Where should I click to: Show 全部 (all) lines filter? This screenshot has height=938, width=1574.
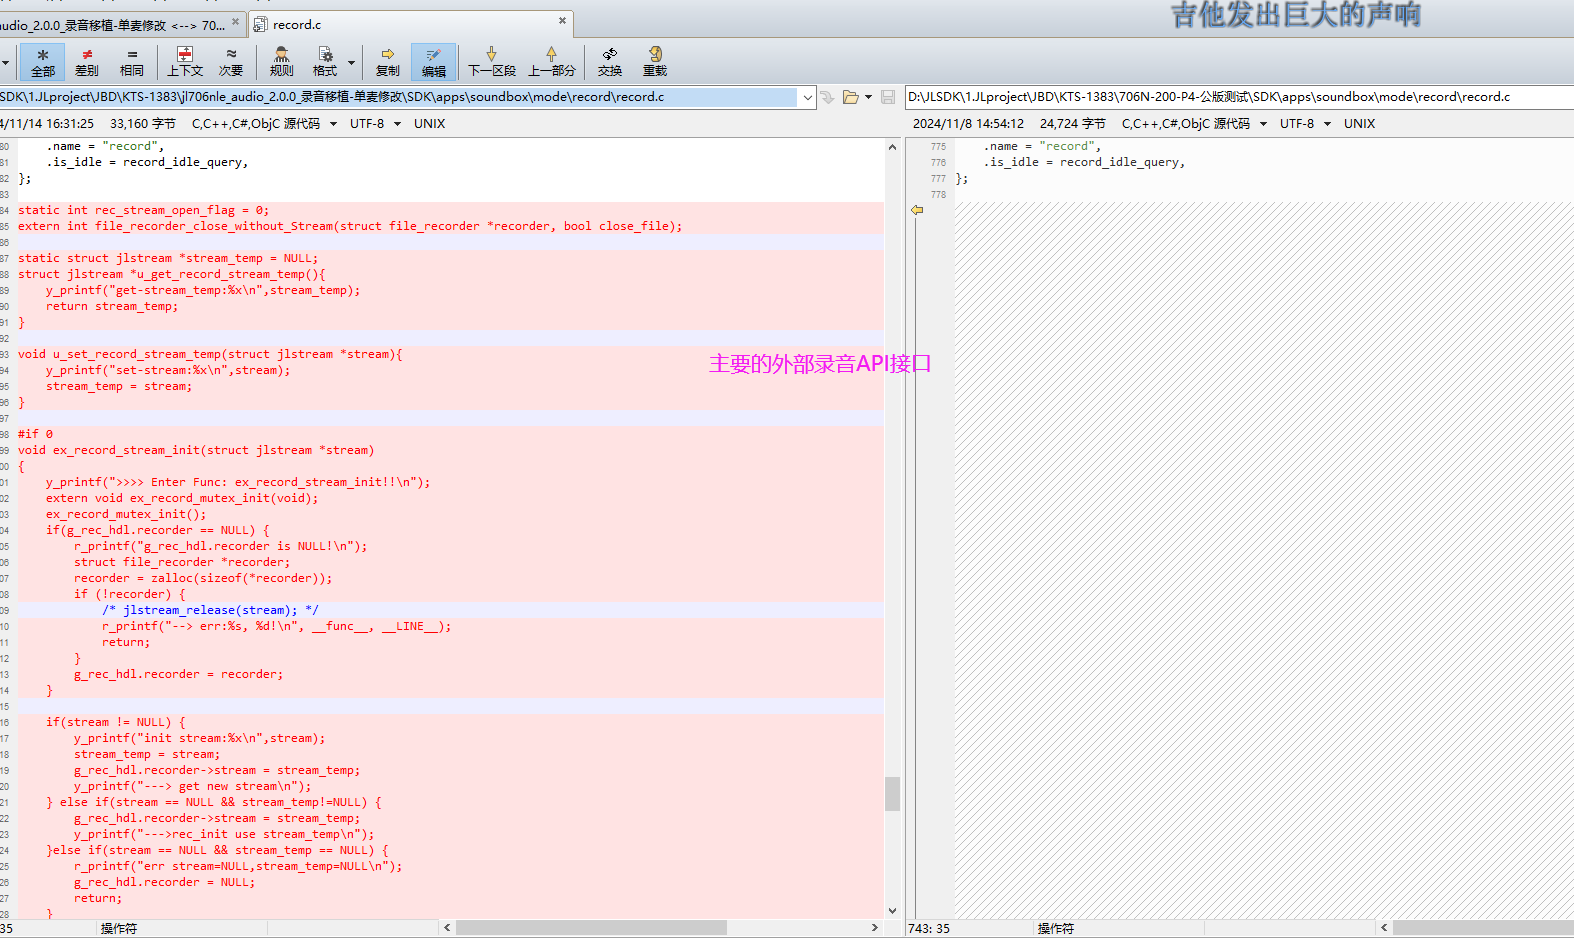point(43,62)
